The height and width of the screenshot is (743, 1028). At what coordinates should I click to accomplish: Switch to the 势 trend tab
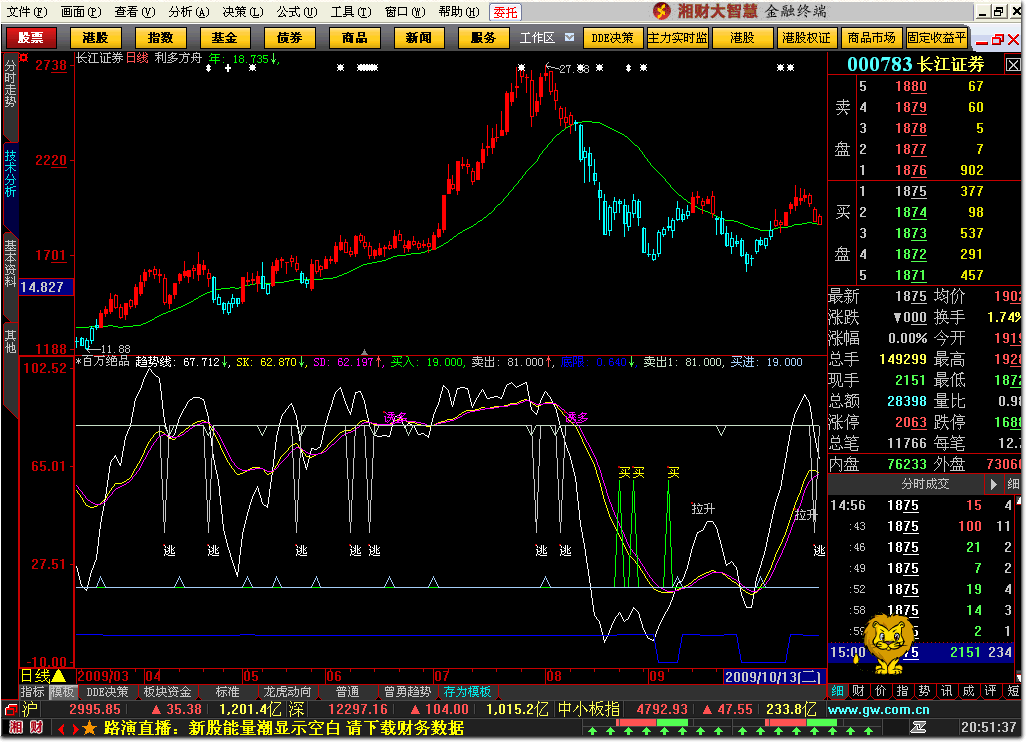pyautogui.click(x=924, y=691)
